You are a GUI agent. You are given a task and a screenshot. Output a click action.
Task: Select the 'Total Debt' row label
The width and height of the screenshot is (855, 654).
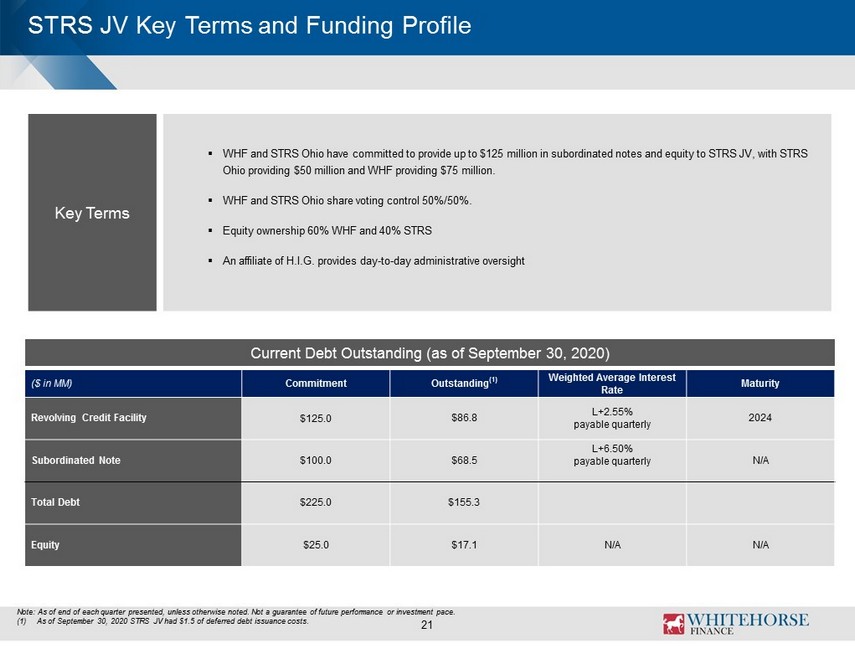point(133,502)
